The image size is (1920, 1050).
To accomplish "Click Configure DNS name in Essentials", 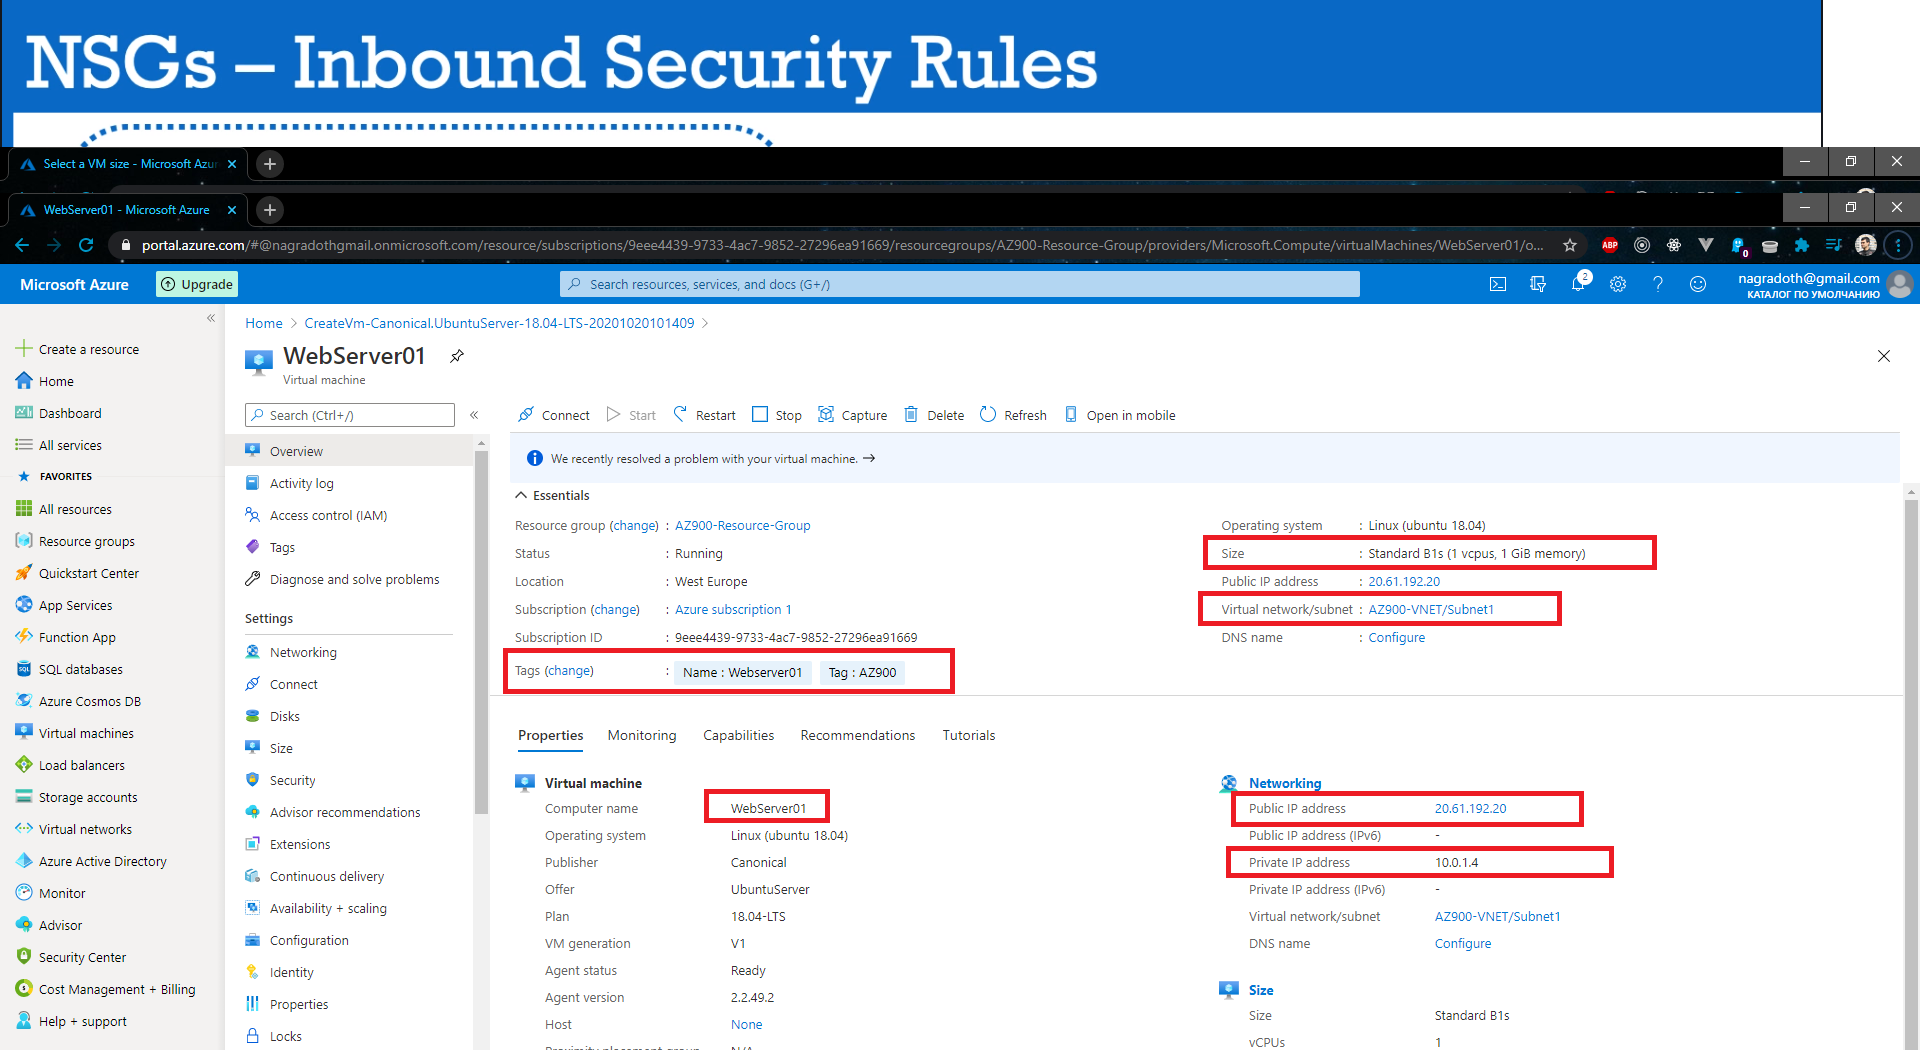I will pos(1396,637).
